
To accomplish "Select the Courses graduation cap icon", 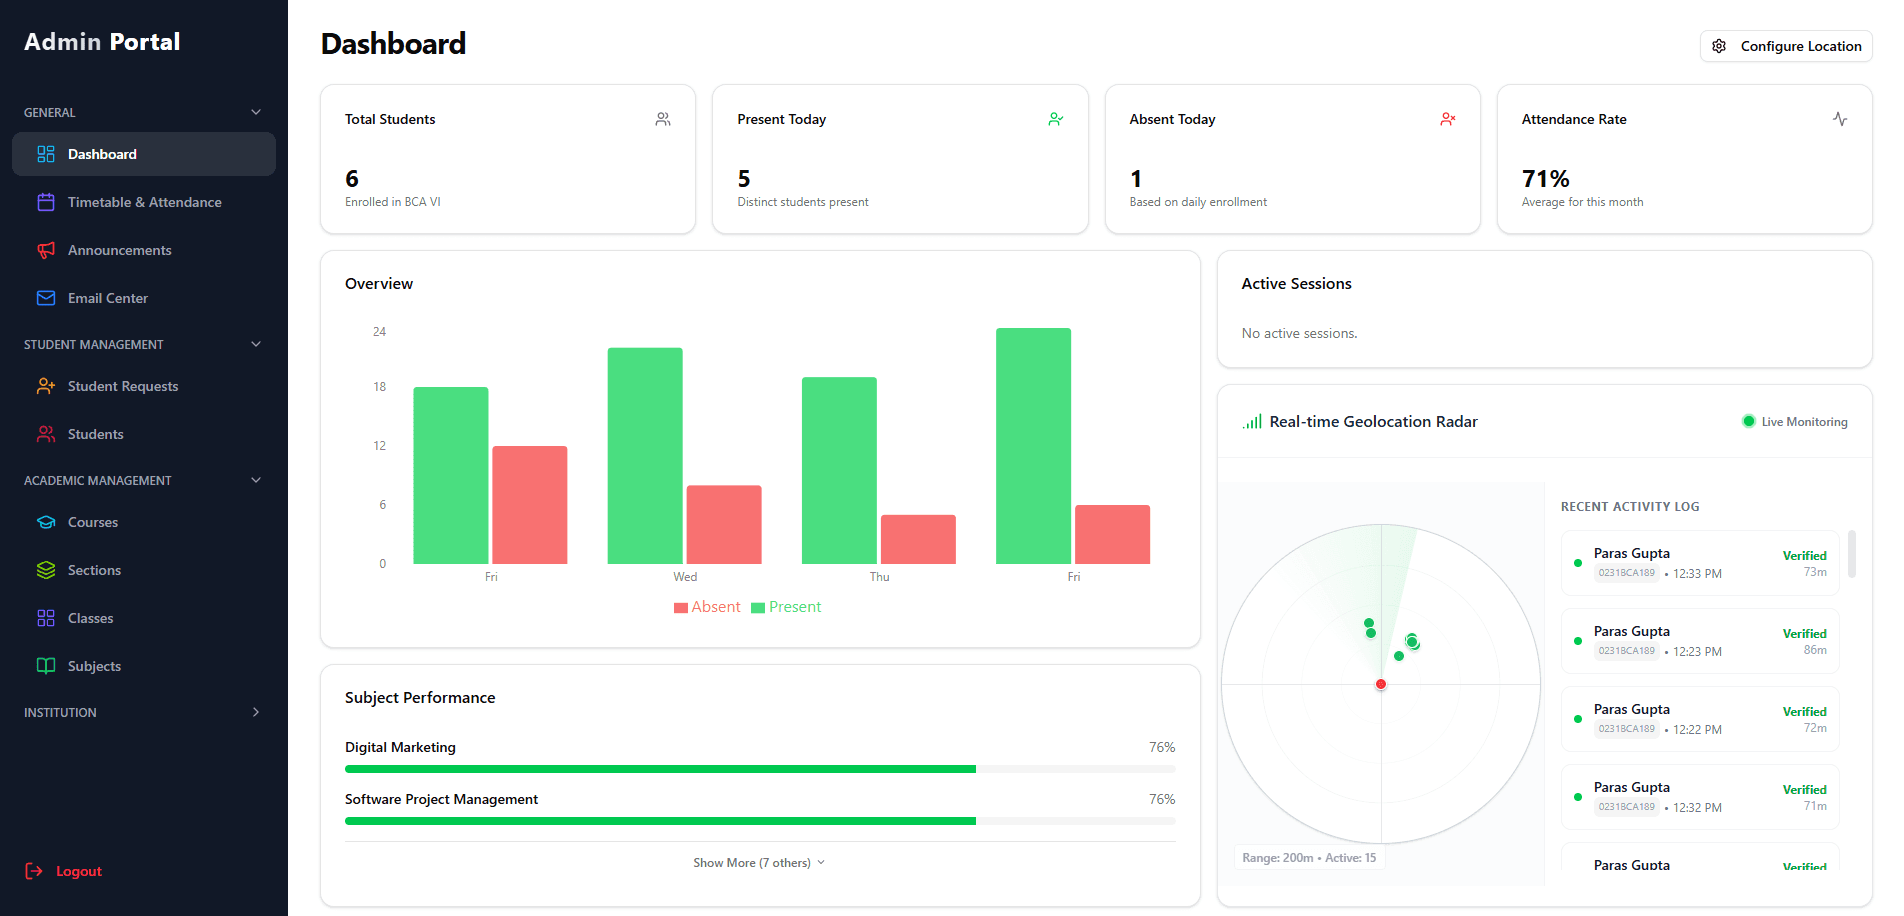I will [x=46, y=522].
